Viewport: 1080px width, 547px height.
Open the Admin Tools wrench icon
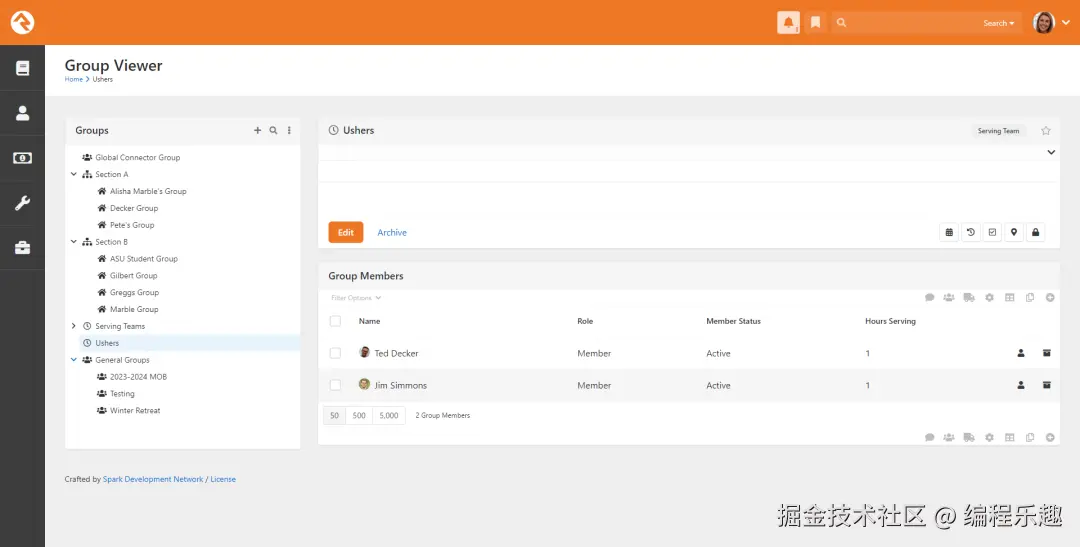click(22, 203)
